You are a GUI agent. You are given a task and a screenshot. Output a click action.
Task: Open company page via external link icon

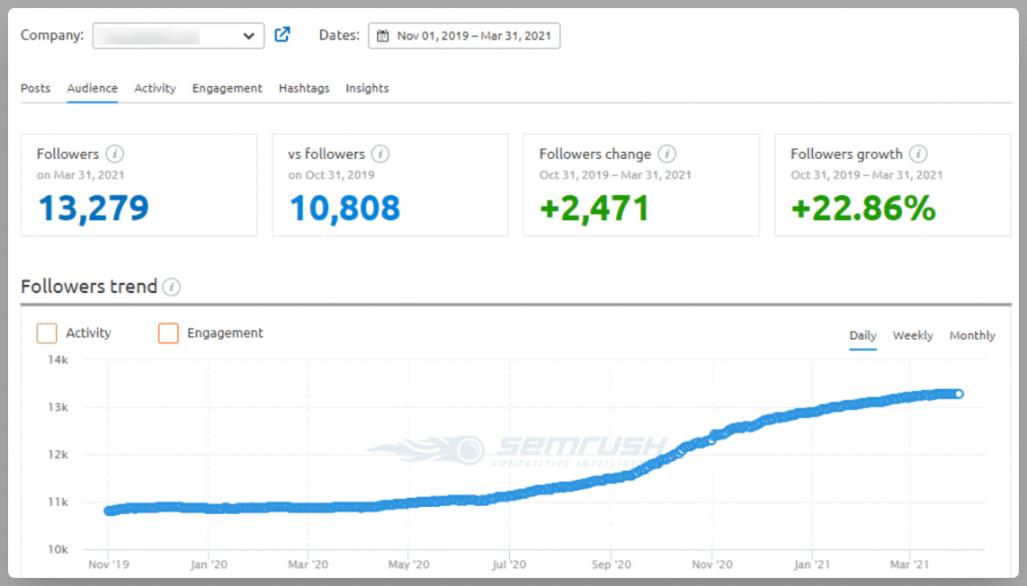pyautogui.click(x=283, y=35)
